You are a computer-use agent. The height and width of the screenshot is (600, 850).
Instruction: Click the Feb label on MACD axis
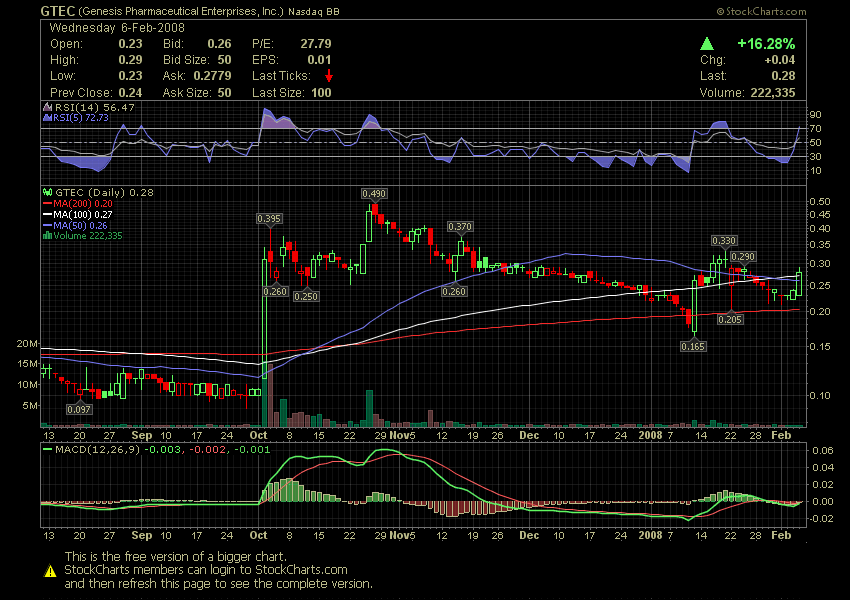[781, 535]
